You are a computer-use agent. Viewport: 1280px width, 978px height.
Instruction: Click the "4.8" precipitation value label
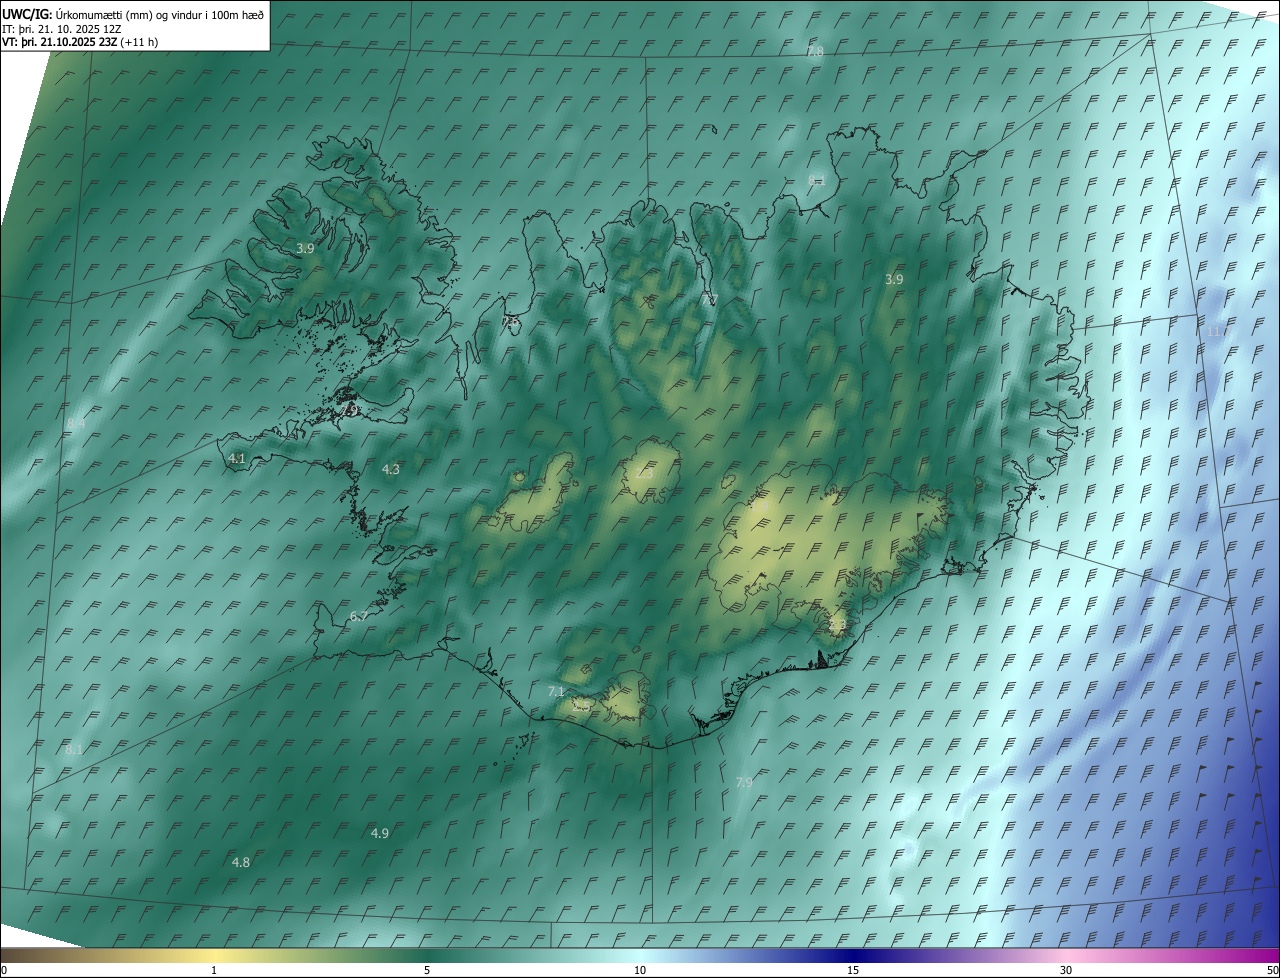[241, 862]
